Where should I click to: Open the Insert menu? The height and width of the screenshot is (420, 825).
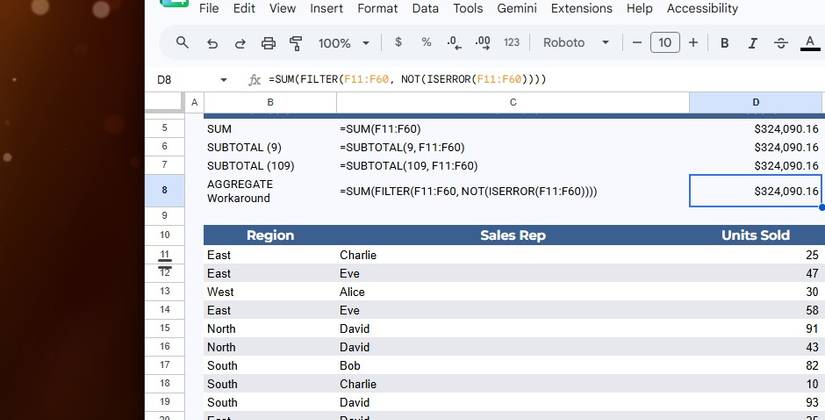pos(326,8)
